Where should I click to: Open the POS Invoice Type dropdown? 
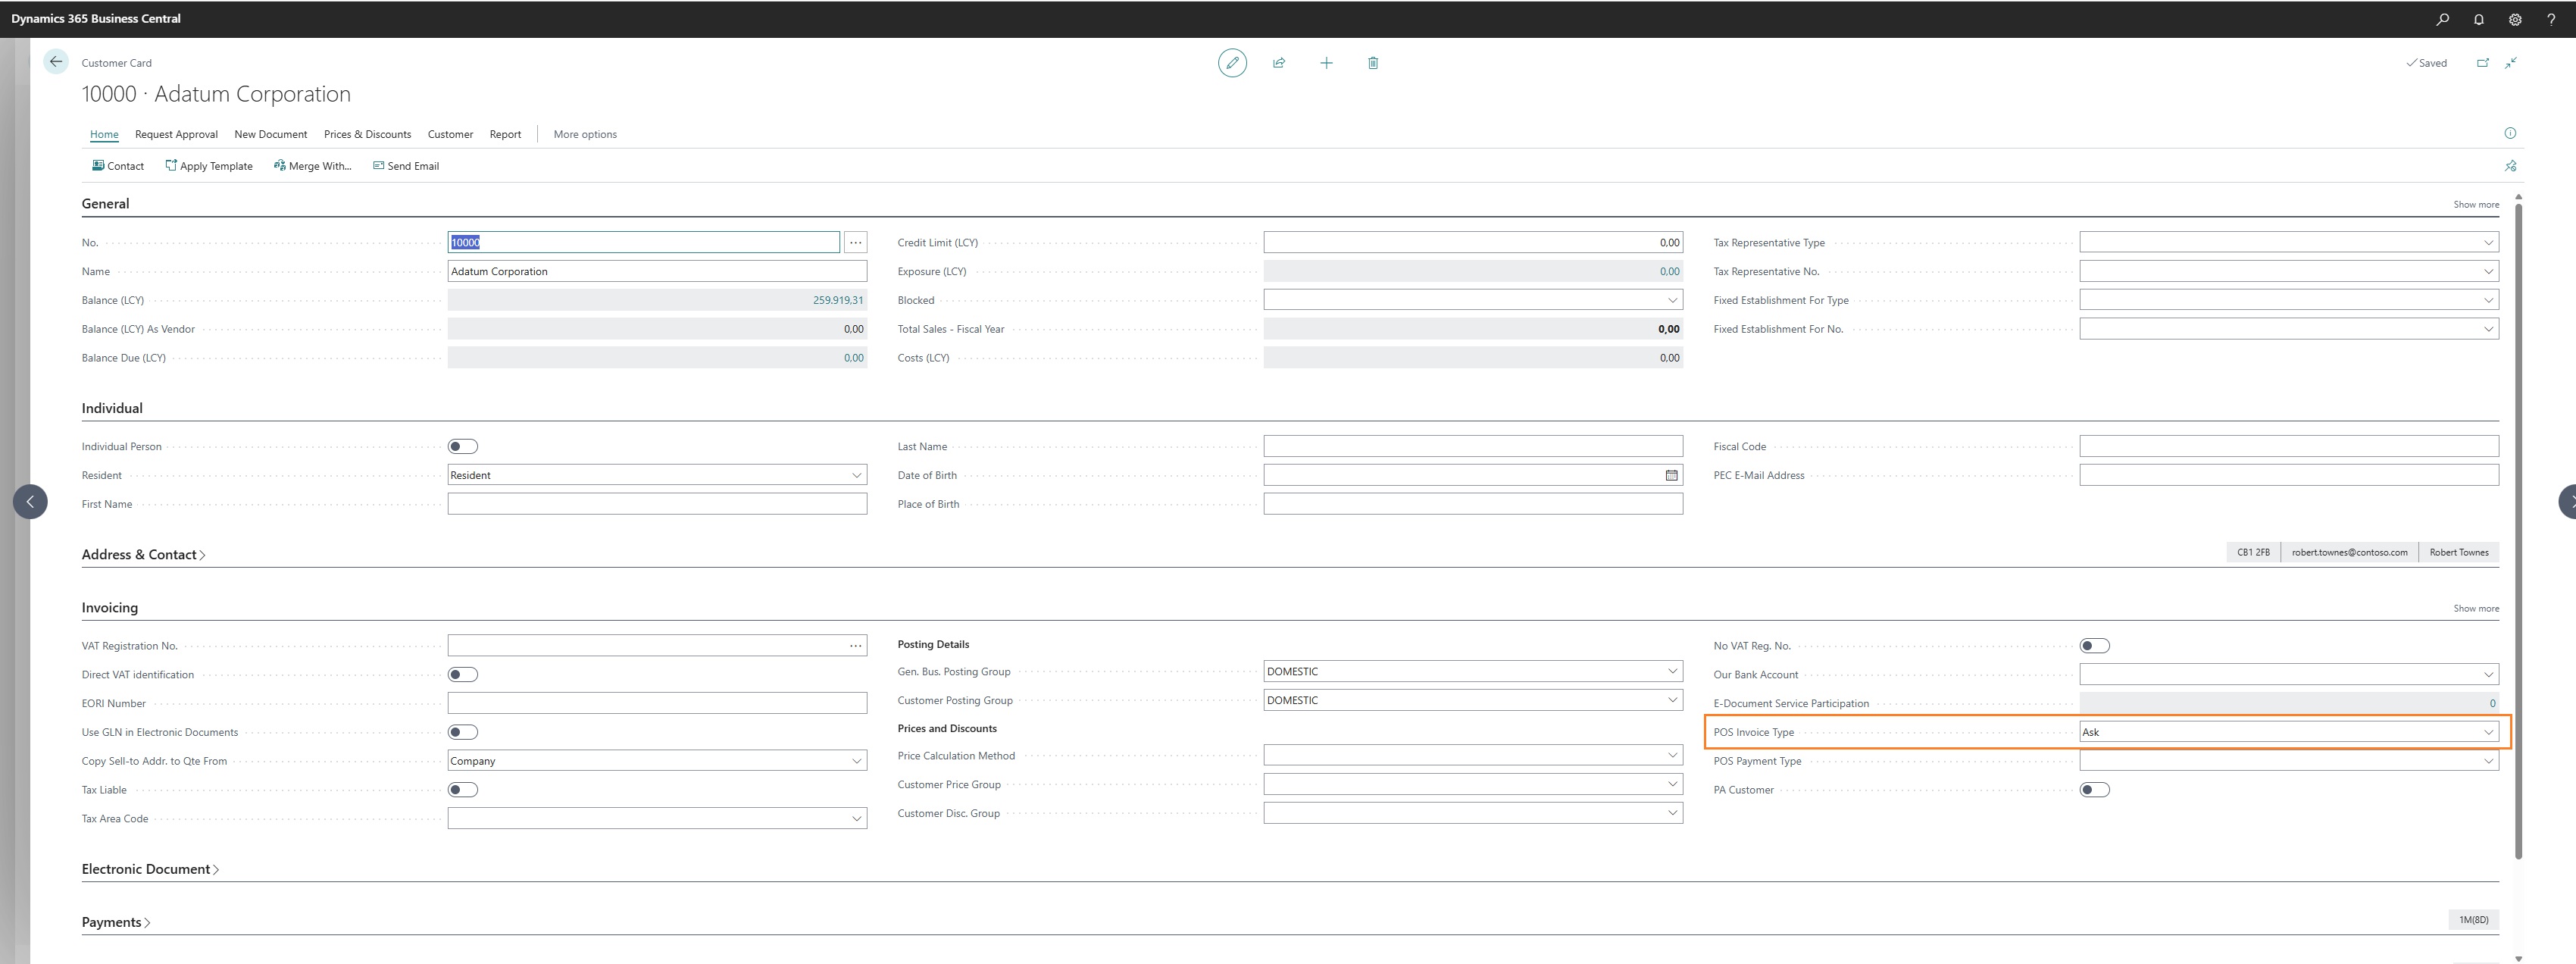click(2488, 732)
